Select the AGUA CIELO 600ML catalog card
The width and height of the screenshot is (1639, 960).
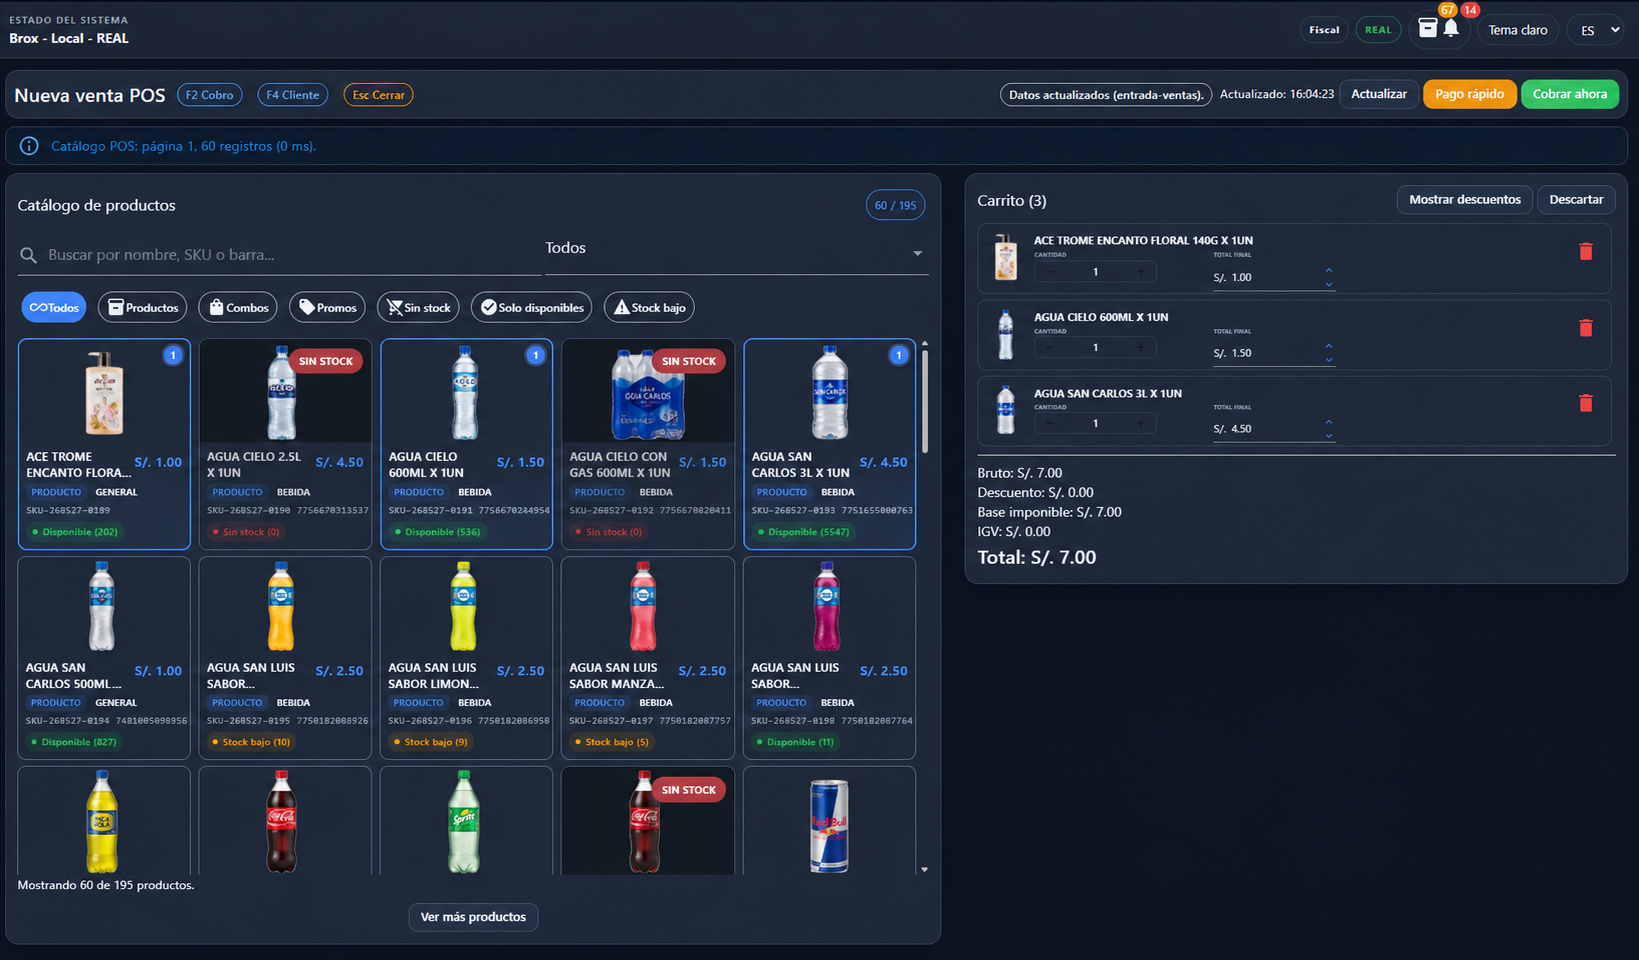(x=467, y=444)
